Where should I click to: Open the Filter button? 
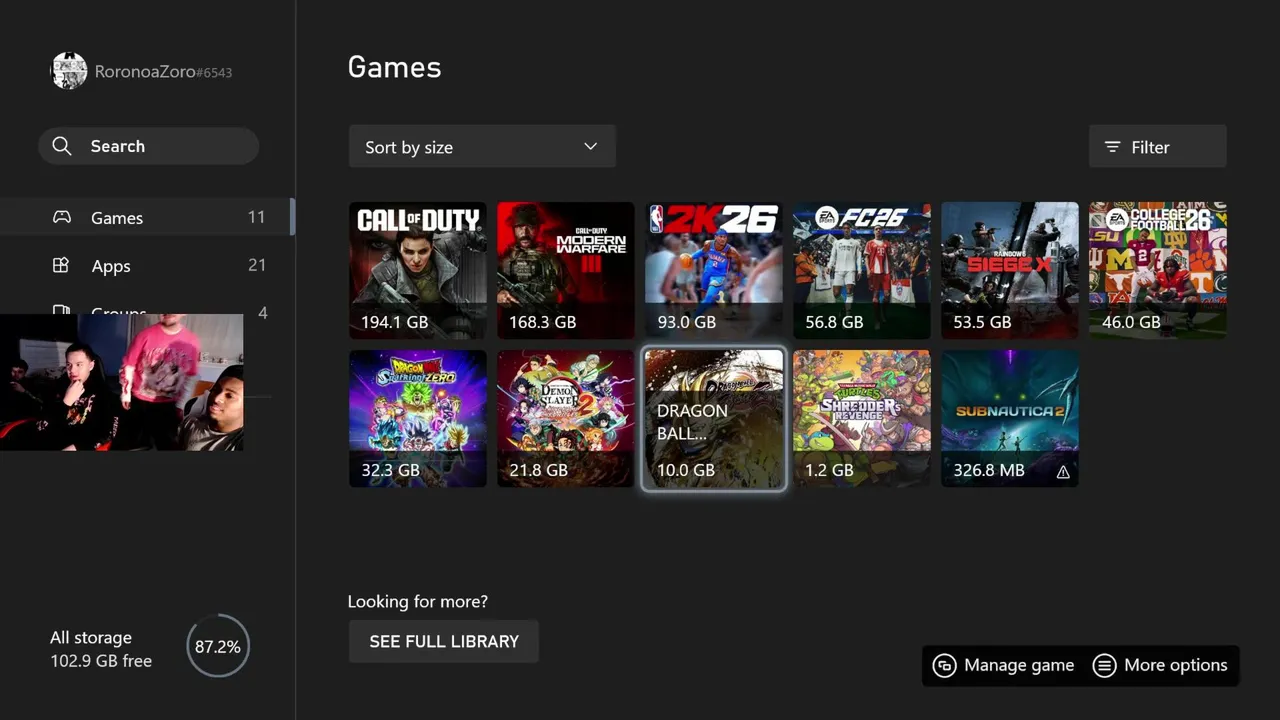(x=1158, y=147)
